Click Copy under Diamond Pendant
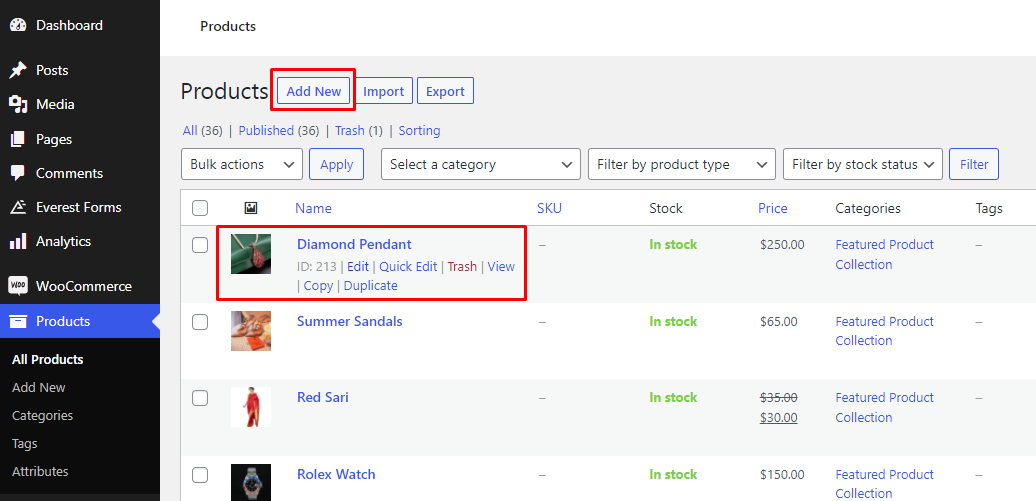Screen dimensions: 1036x501 coord(318,286)
